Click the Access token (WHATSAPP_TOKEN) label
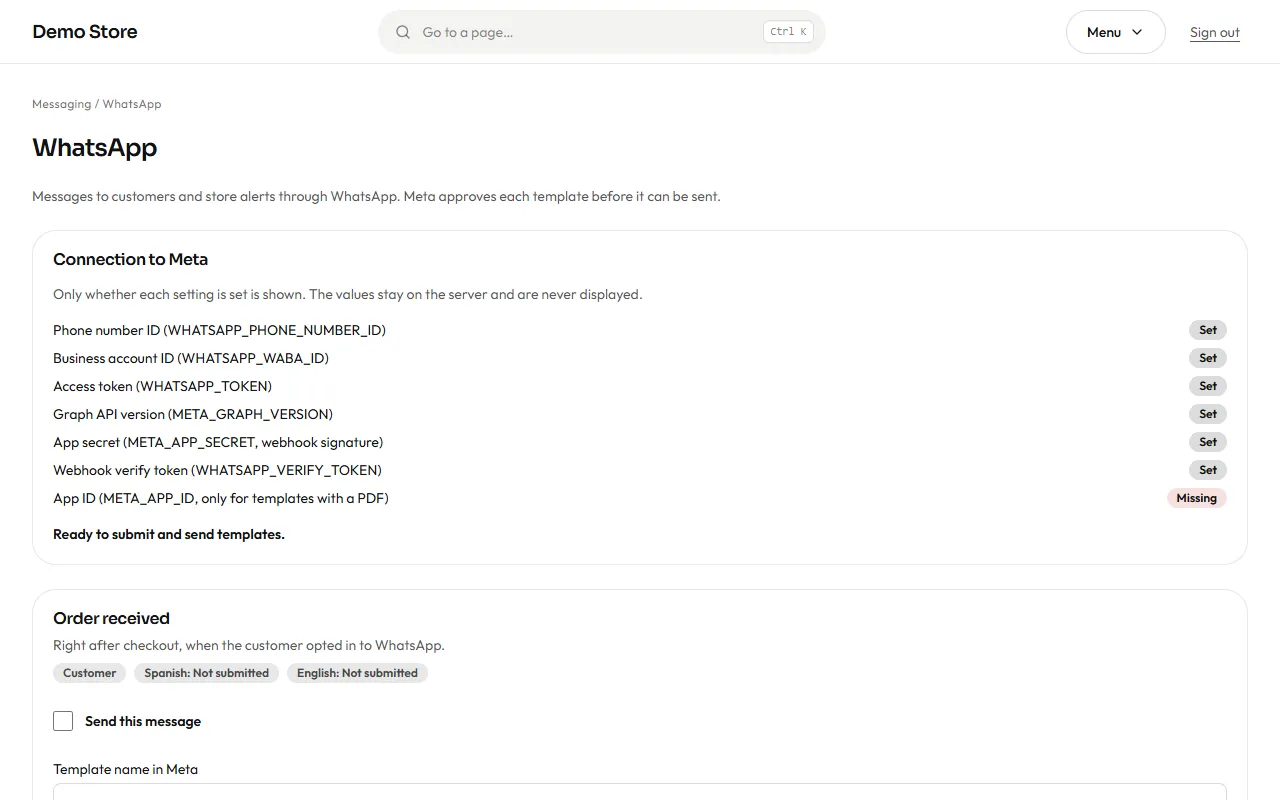Viewport: 1280px width, 800px height. pos(162,386)
